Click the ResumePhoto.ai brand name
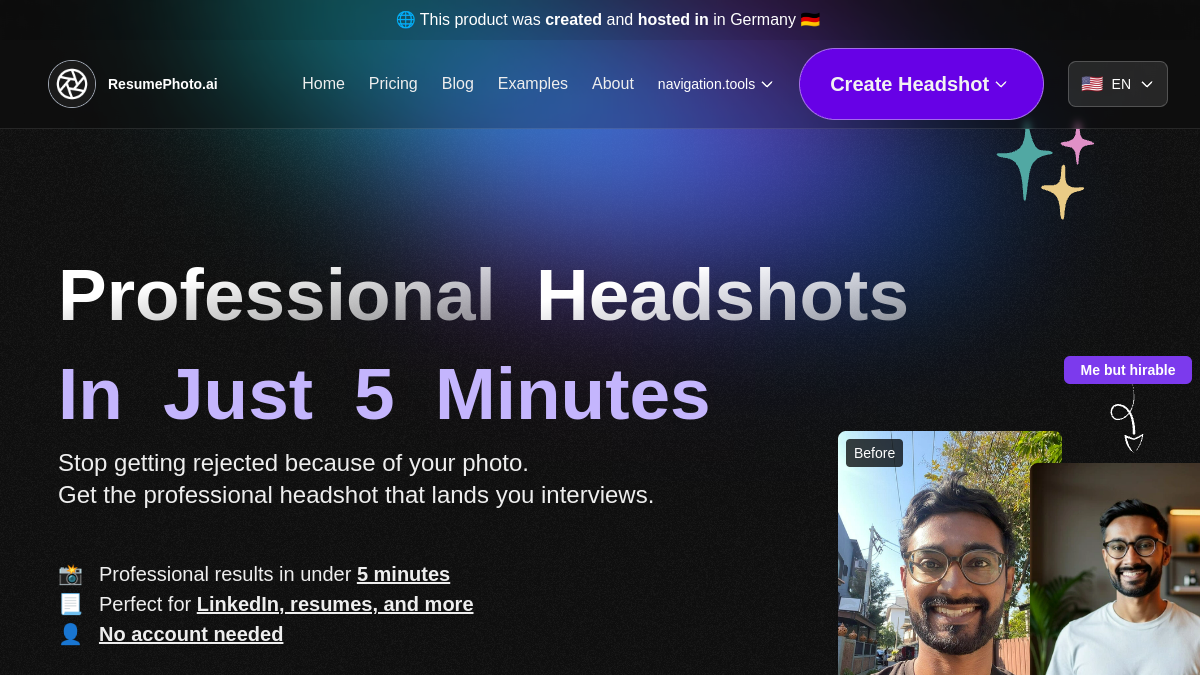Screen dimensions: 1200x675 pos(163,84)
